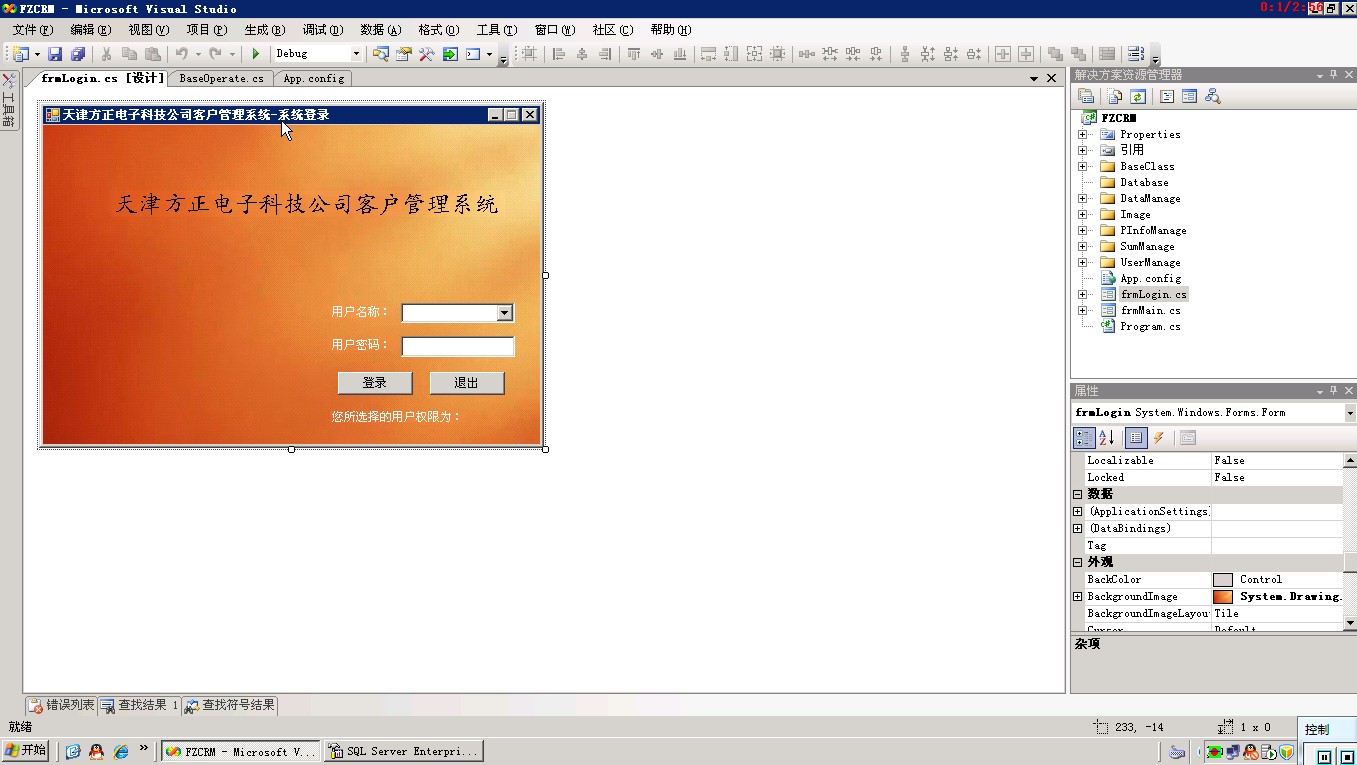The width and height of the screenshot is (1357, 765).
Task: Click the Paste clipboard icon
Action: 152,54
